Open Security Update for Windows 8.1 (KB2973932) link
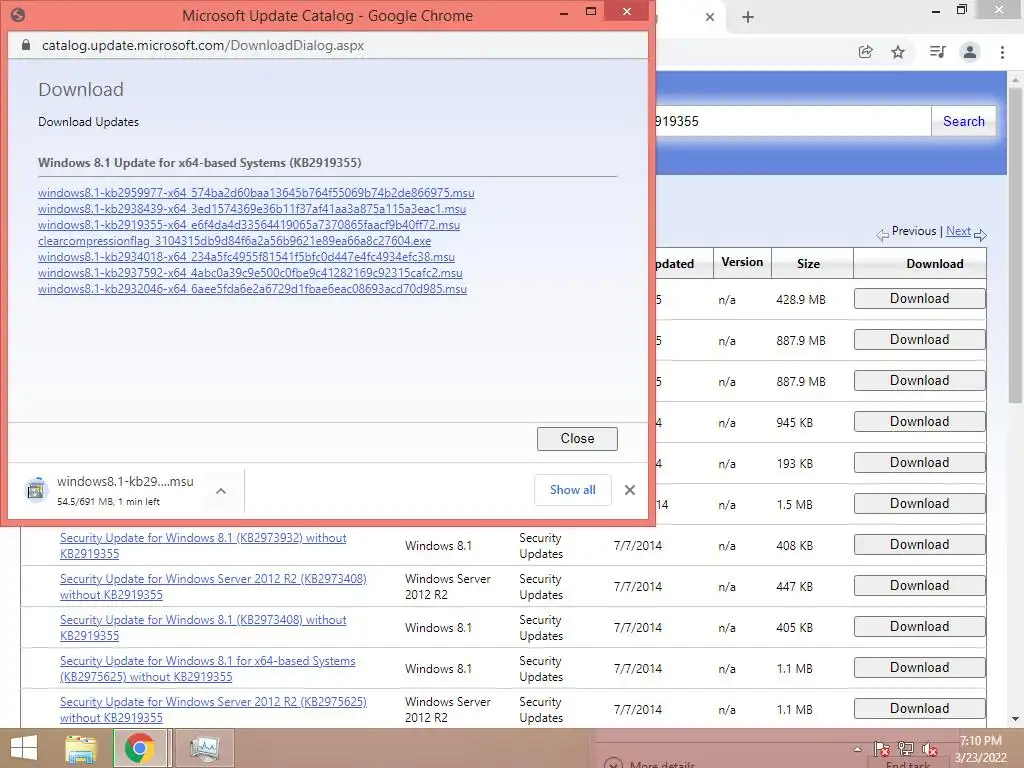The width and height of the screenshot is (1024, 768). click(x=203, y=546)
